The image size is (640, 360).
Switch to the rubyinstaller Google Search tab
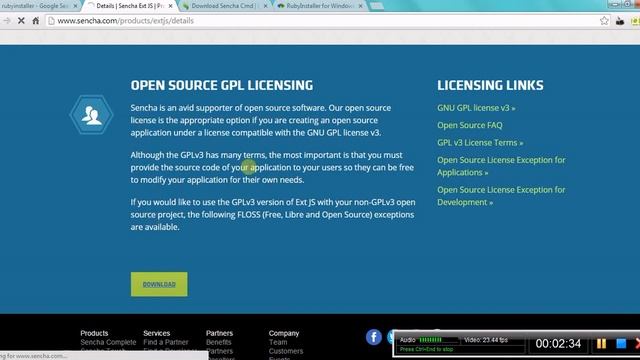click(x=36, y=6)
